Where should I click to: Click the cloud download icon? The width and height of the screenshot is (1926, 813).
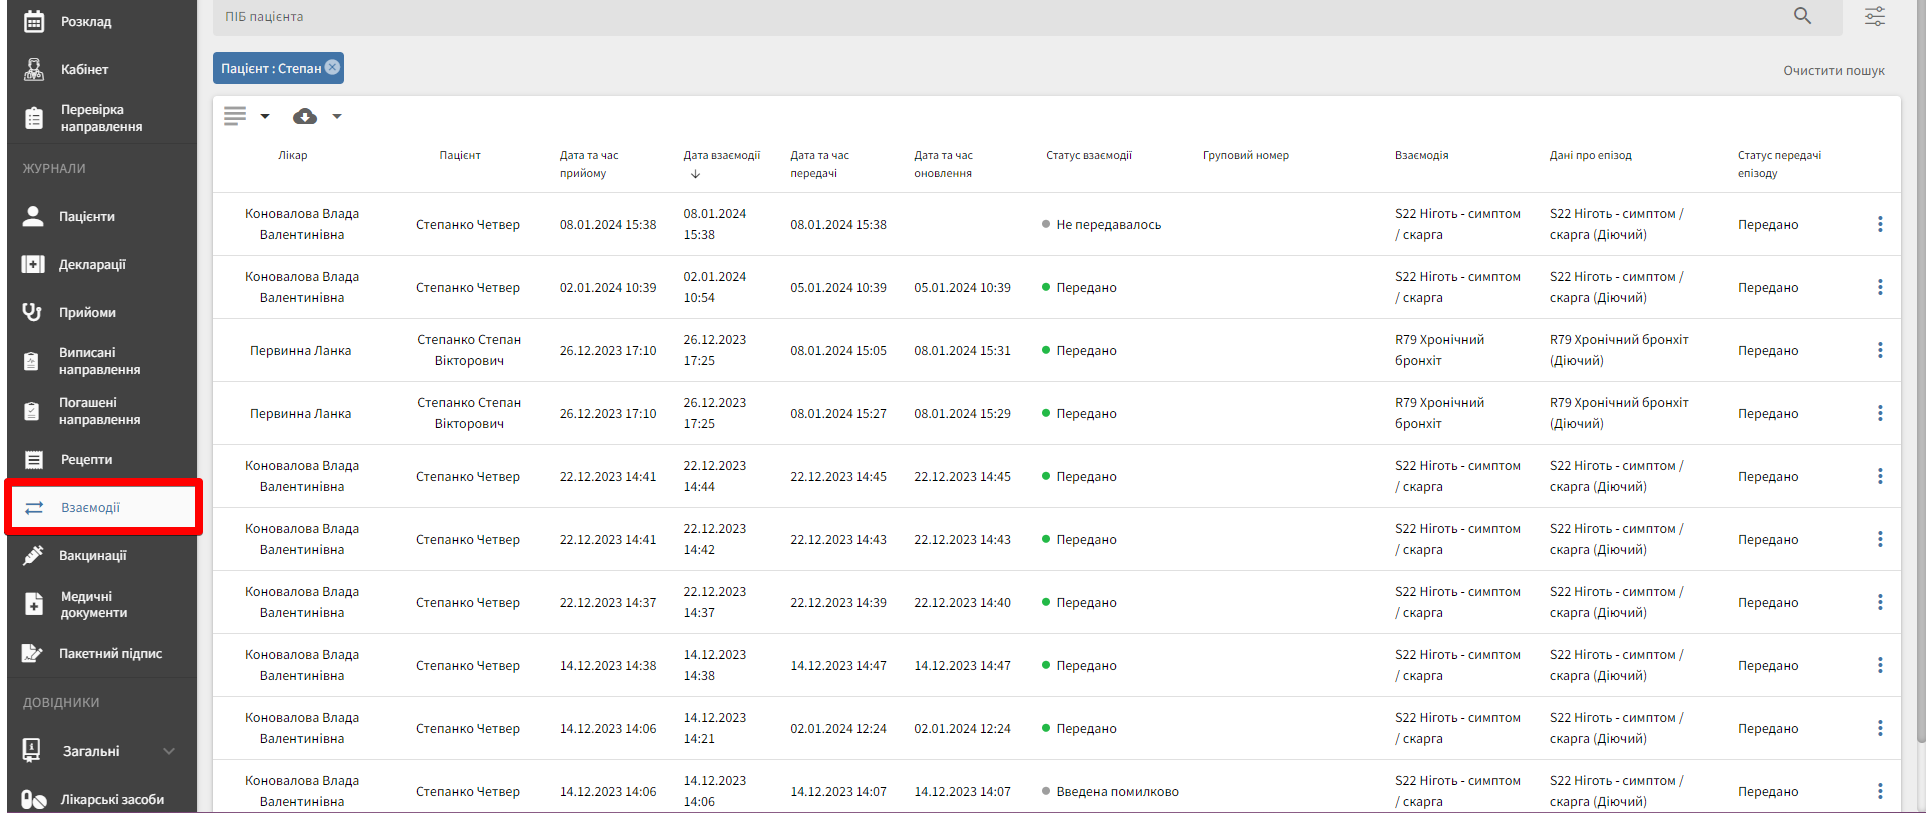tap(305, 116)
